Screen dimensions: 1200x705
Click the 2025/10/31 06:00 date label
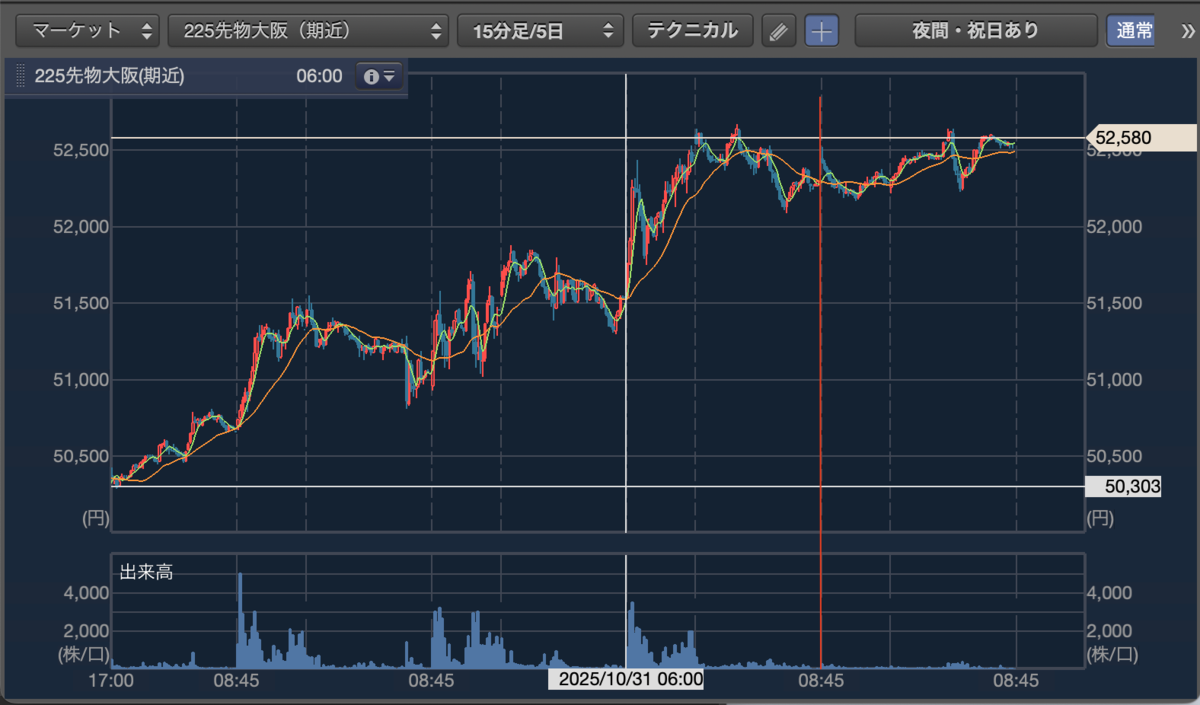(626, 679)
